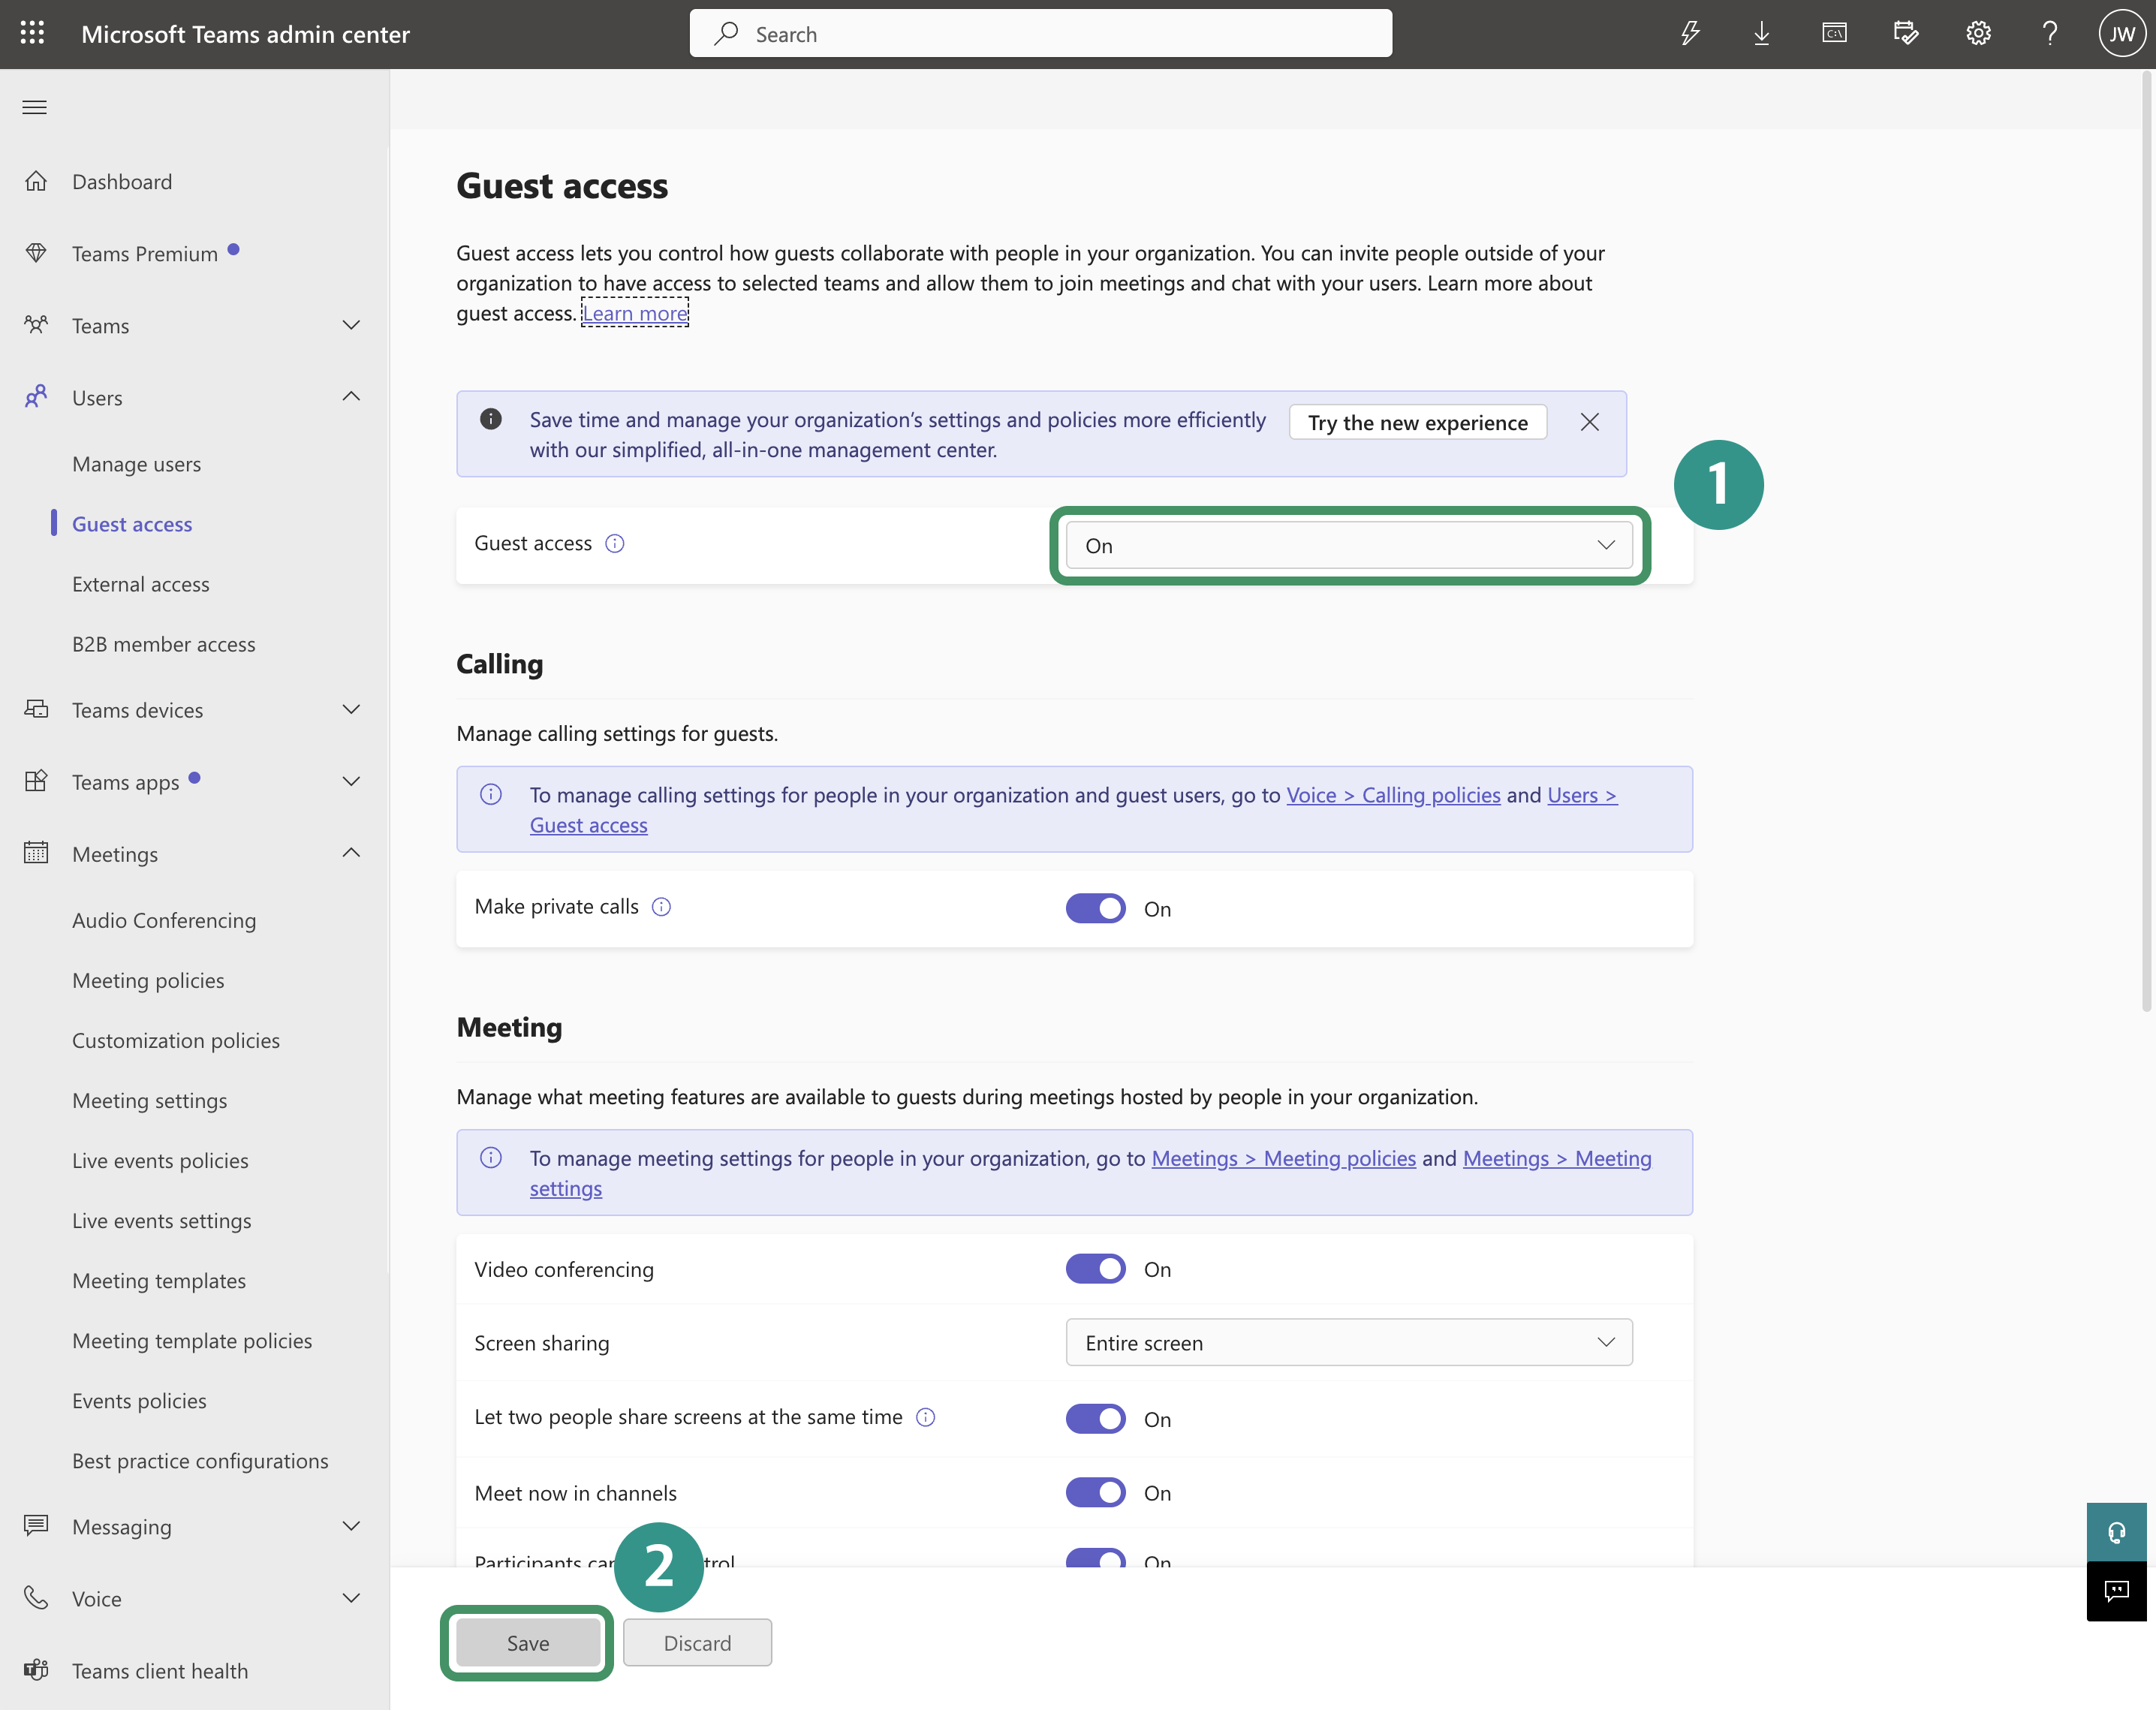
Task: Click the Messaging chat icon
Action: click(36, 1526)
